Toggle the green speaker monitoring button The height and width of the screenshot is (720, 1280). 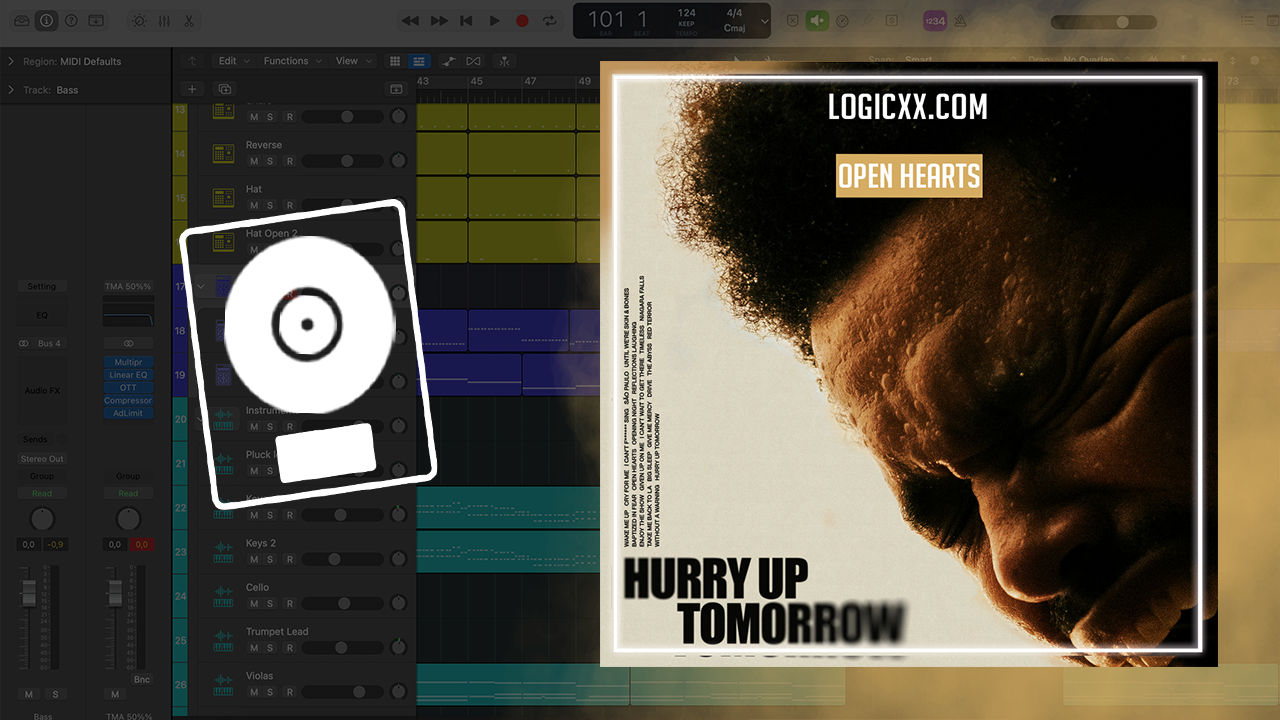point(817,20)
